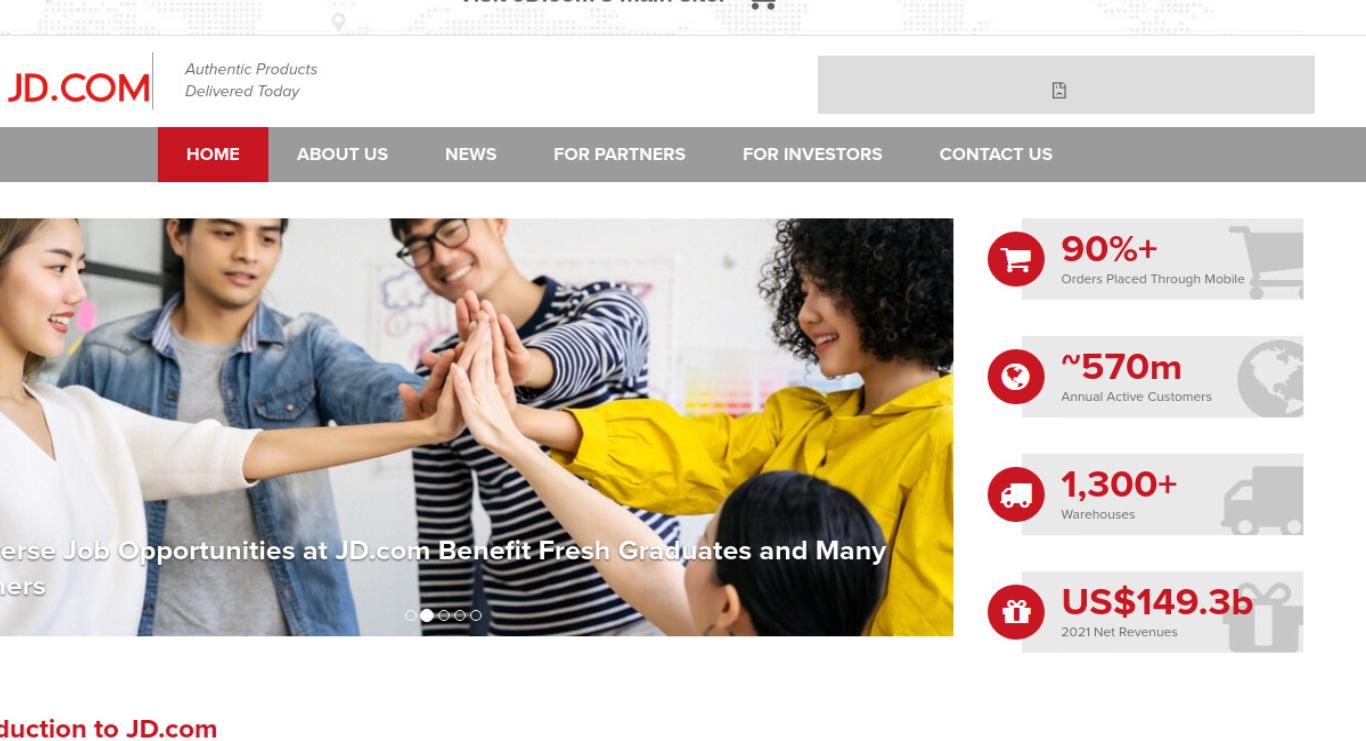The height and width of the screenshot is (741, 1366).
Task: Select the fourth carousel slide dot
Action: (x=459, y=615)
